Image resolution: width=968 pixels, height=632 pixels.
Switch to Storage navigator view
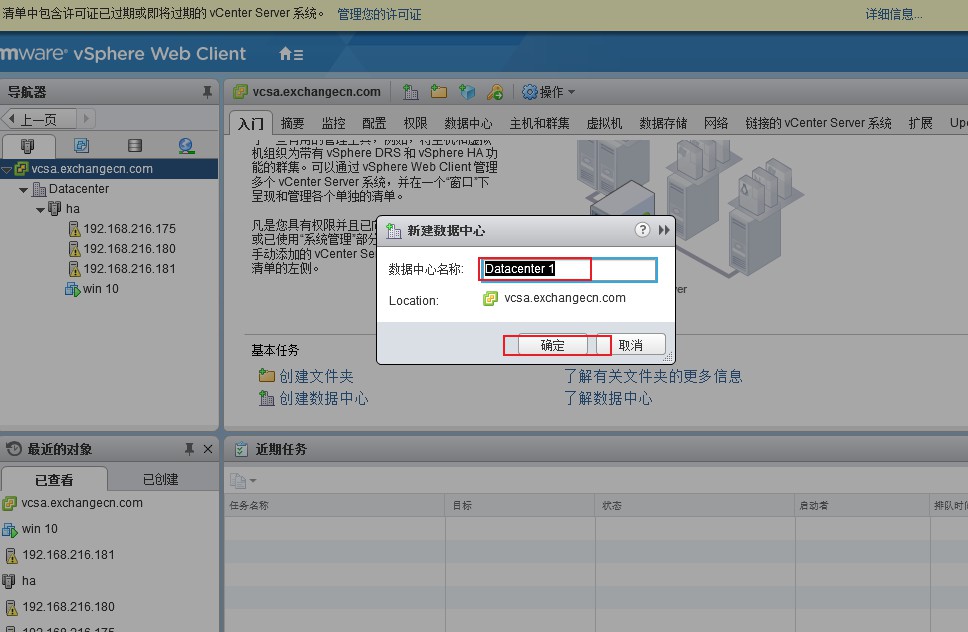point(135,146)
